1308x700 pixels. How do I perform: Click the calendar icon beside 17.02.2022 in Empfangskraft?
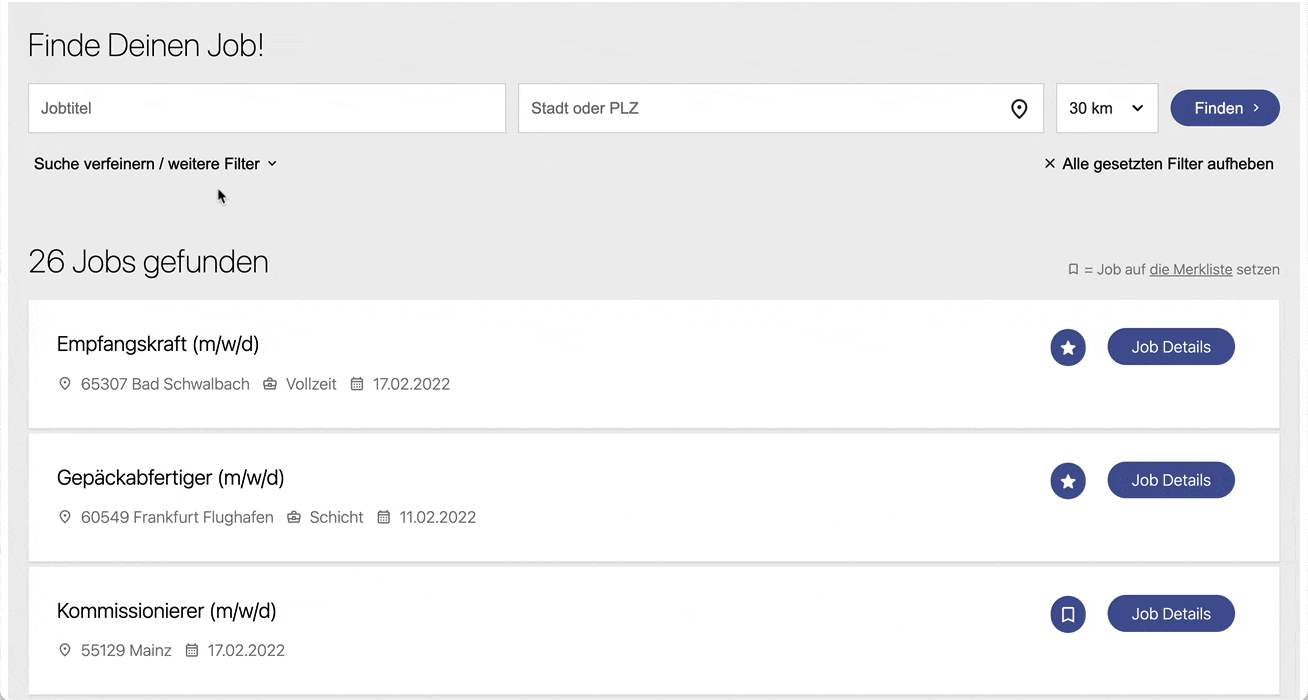(357, 384)
